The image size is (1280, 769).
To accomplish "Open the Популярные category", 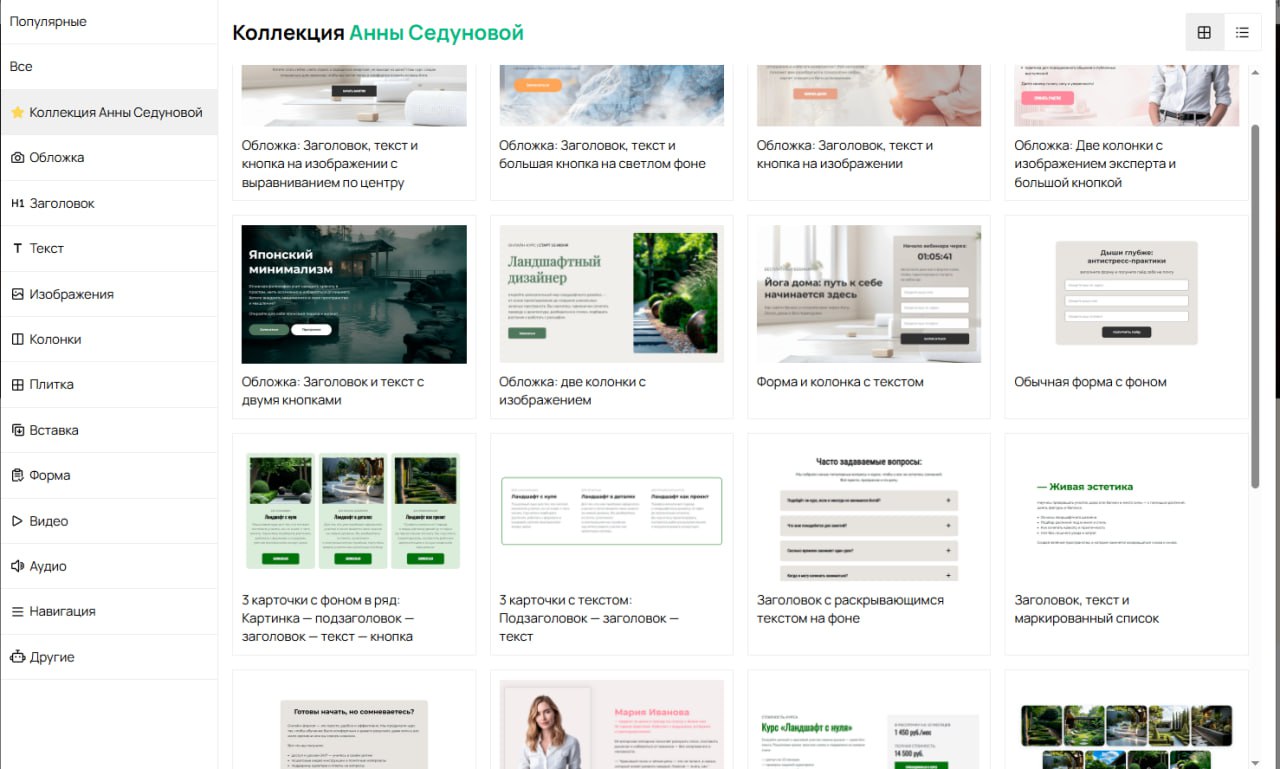I will [48, 21].
